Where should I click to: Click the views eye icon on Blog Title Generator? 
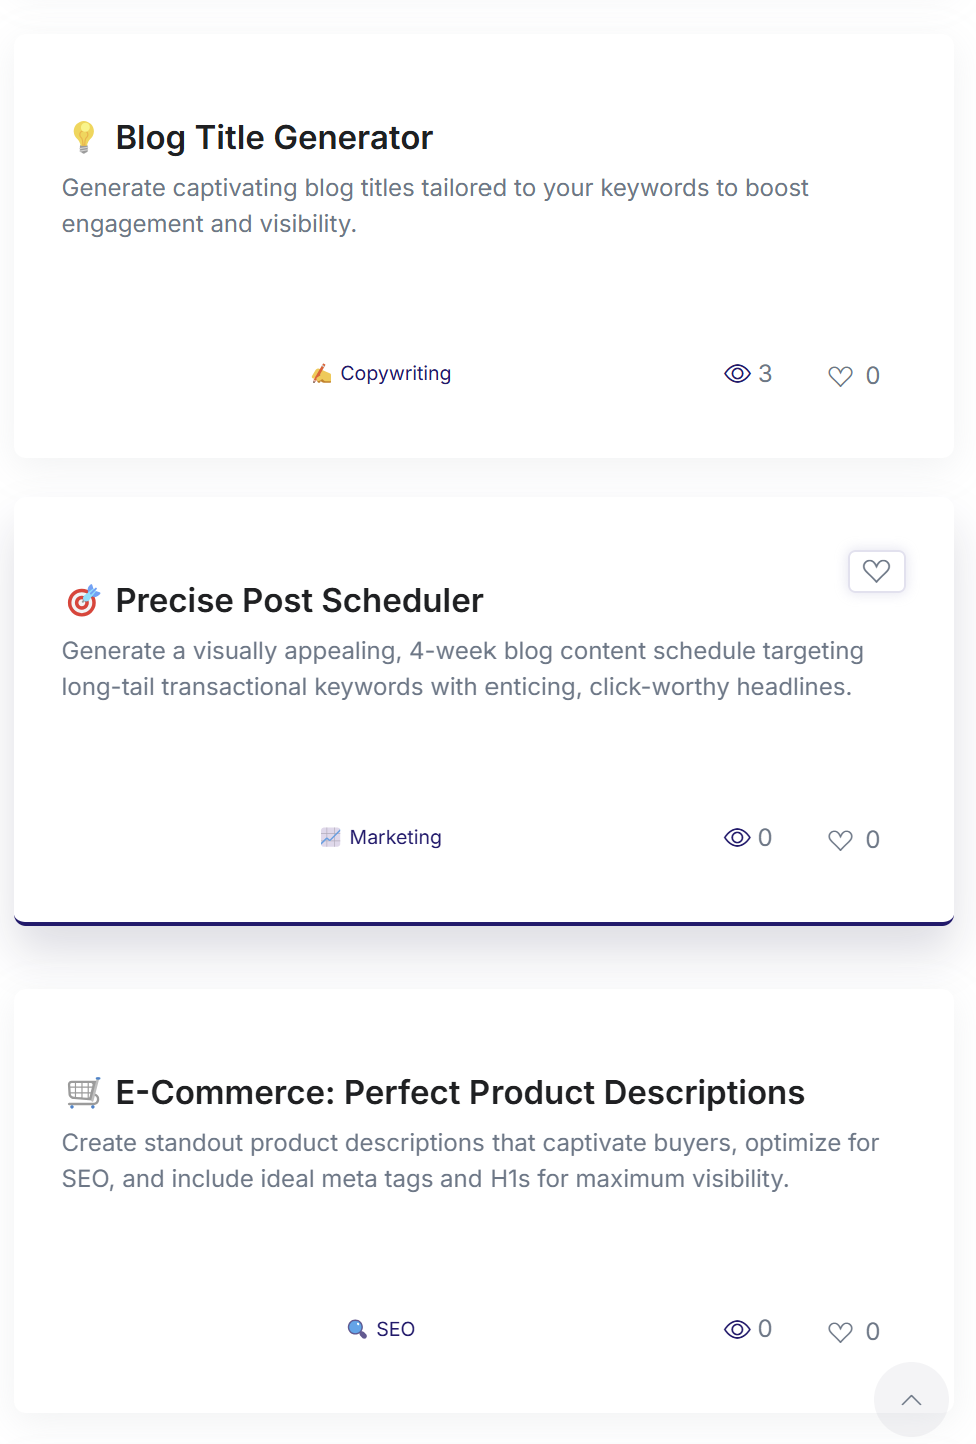coord(737,374)
